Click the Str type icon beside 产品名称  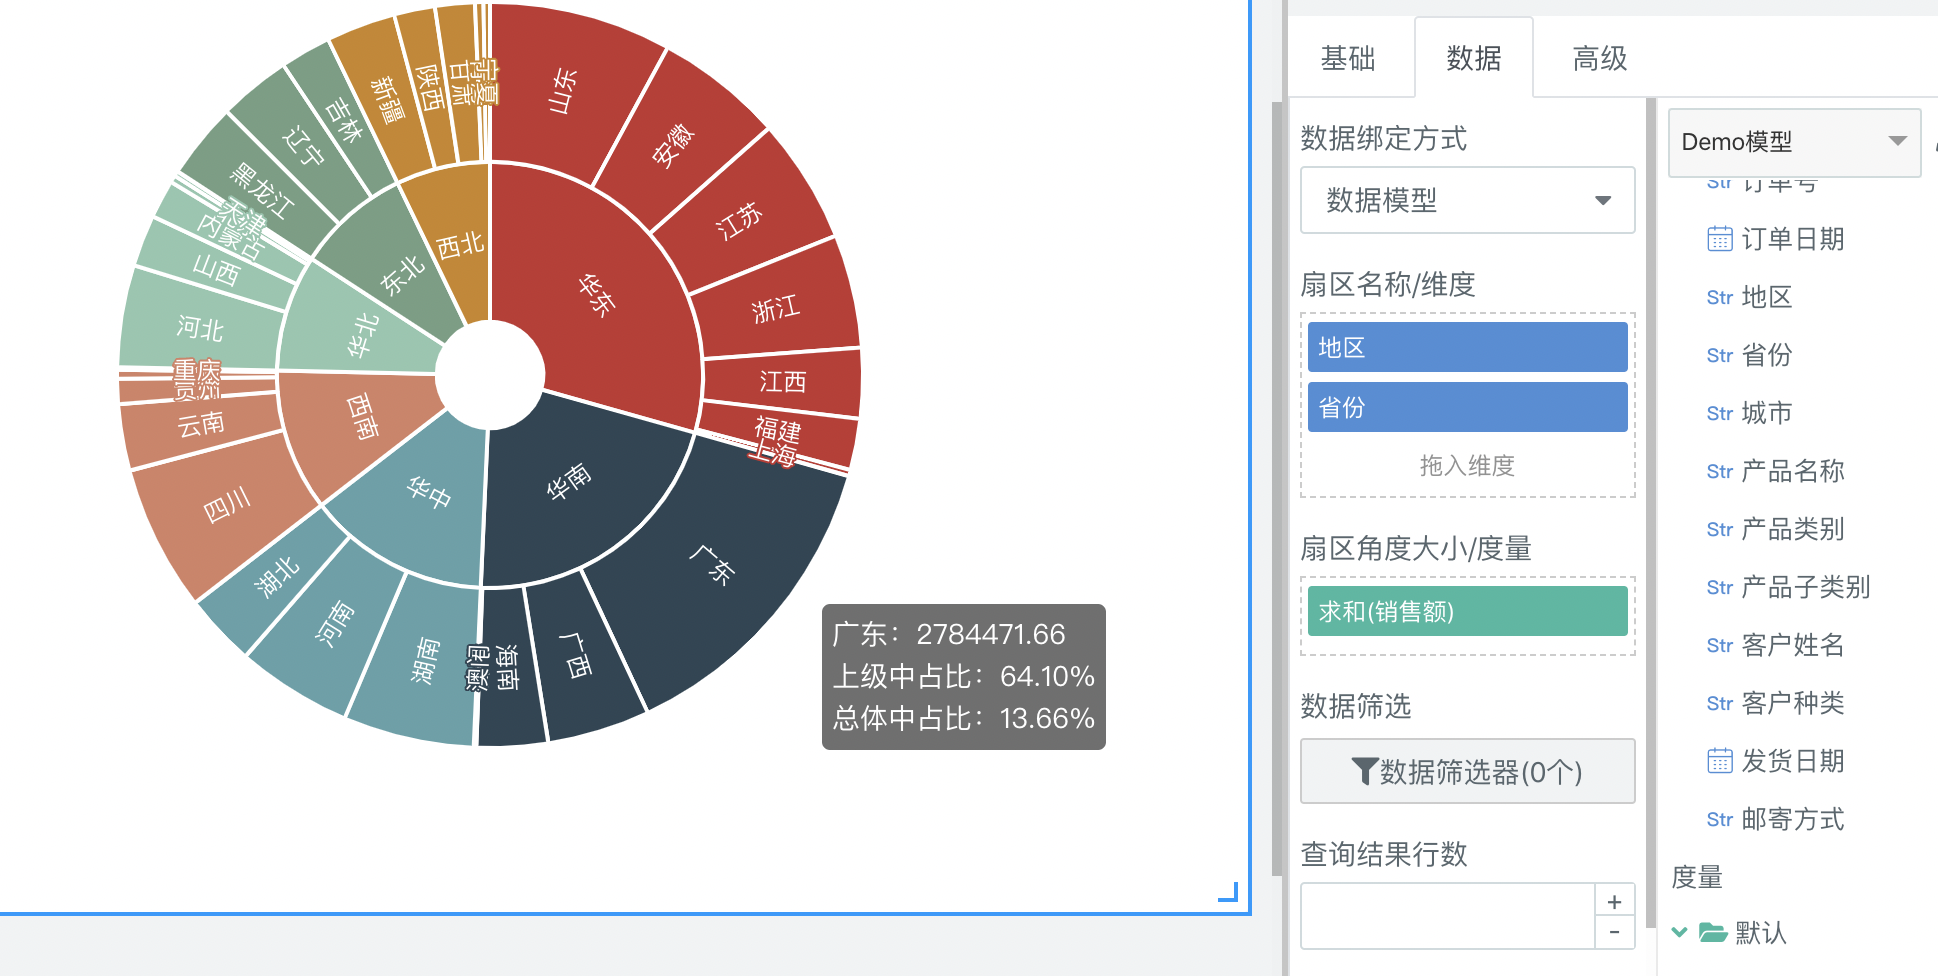click(1719, 472)
